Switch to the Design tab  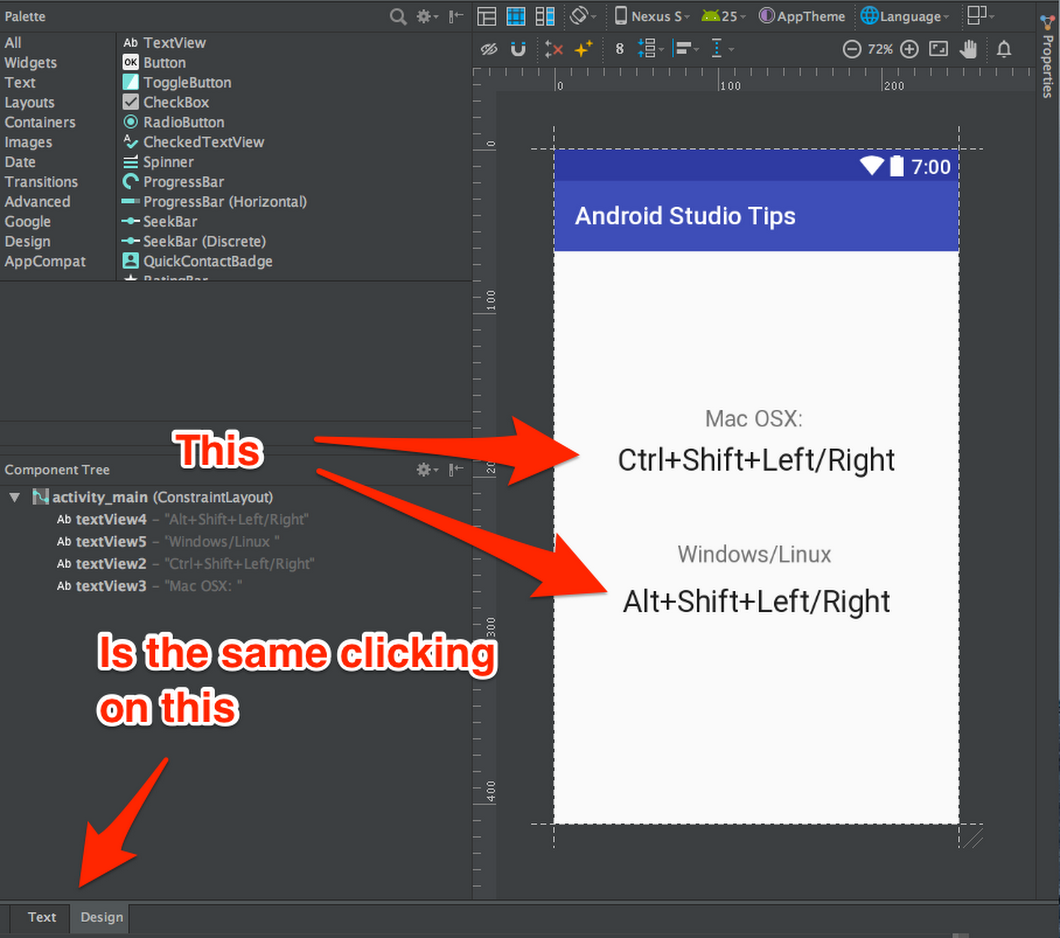pyautogui.click(x=101, y=917)
